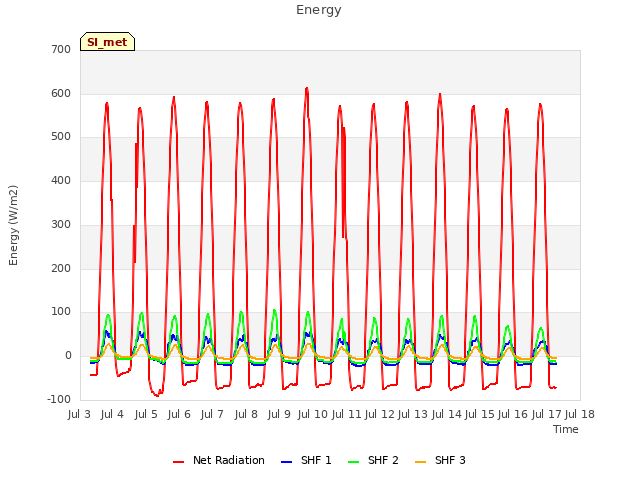Click the 400 y-axis tick label
The width and height of the screenshot is (640, 480).
click(x=61, y=180)
